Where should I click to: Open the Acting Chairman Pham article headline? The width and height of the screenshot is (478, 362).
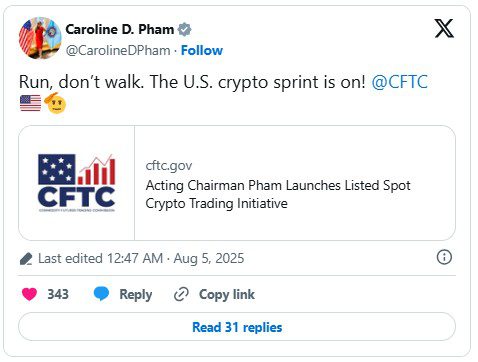coord(278,194)
